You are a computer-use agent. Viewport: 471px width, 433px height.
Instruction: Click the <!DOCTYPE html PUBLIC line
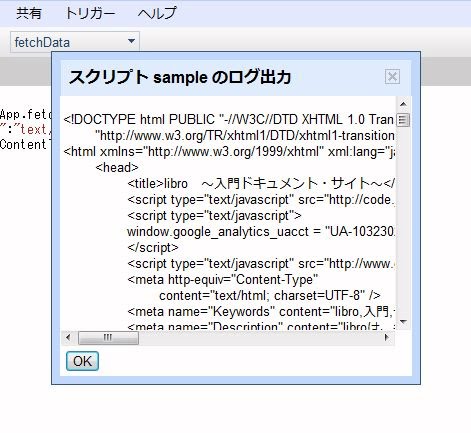229,119
